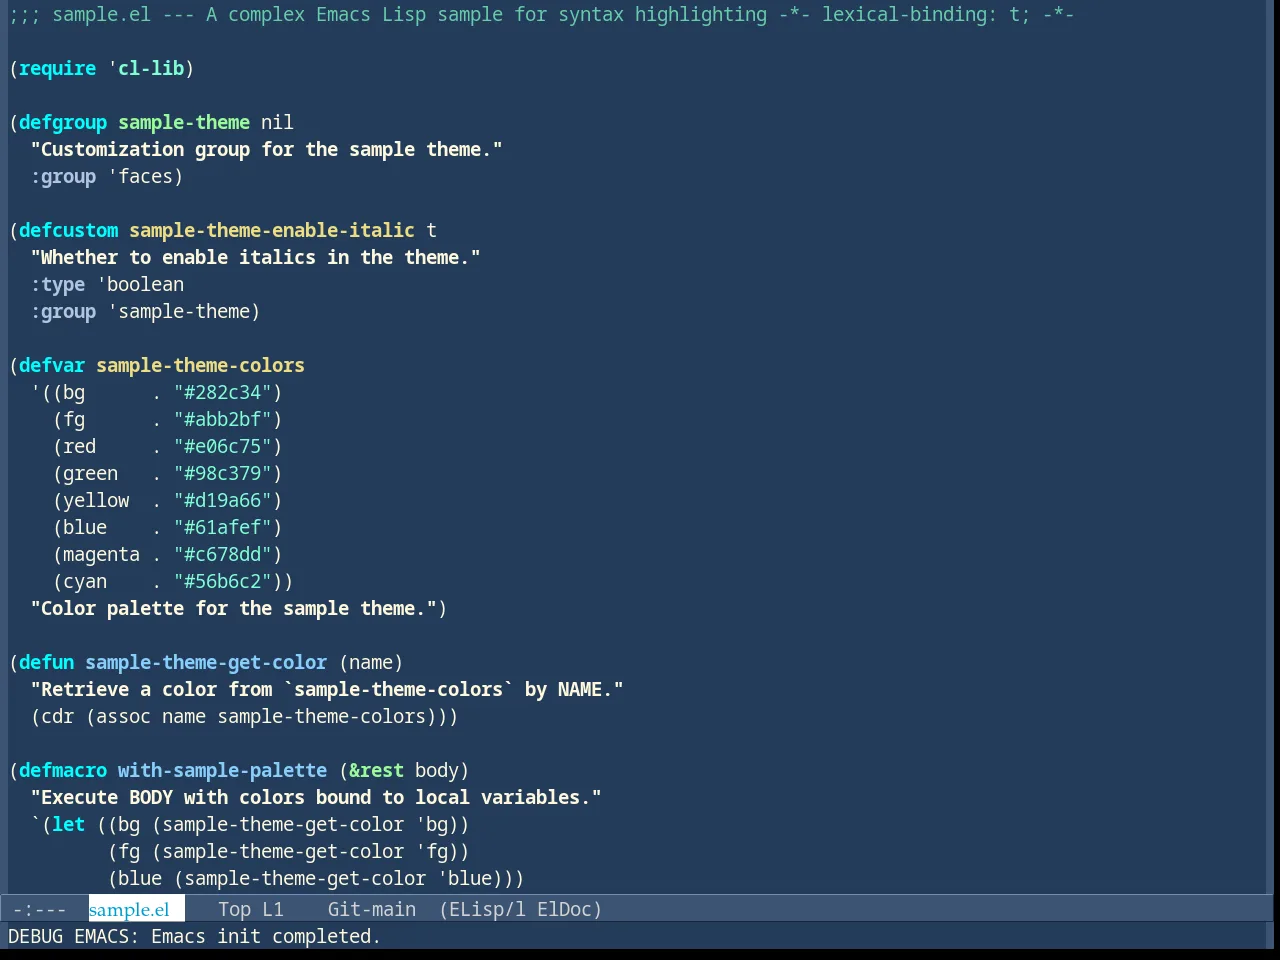Click the ''faces' symbol in the defgroup form

tap(141, 176)
